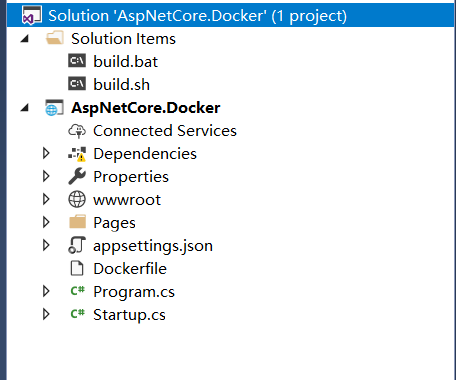Click the Program.cs C# file icon

click(78, 291)
